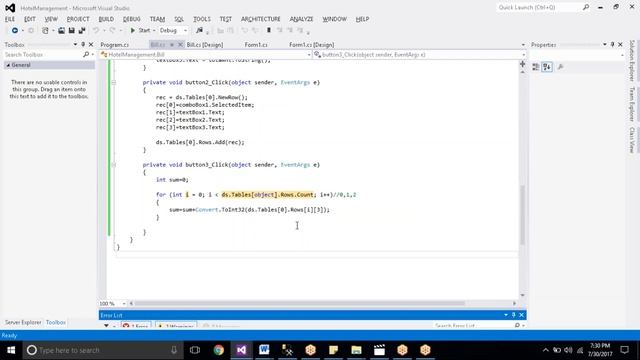Open the Toolbox window options dropdown arrow
The height and width of the screenshot is (360, 640).
[x=75, y=44]
